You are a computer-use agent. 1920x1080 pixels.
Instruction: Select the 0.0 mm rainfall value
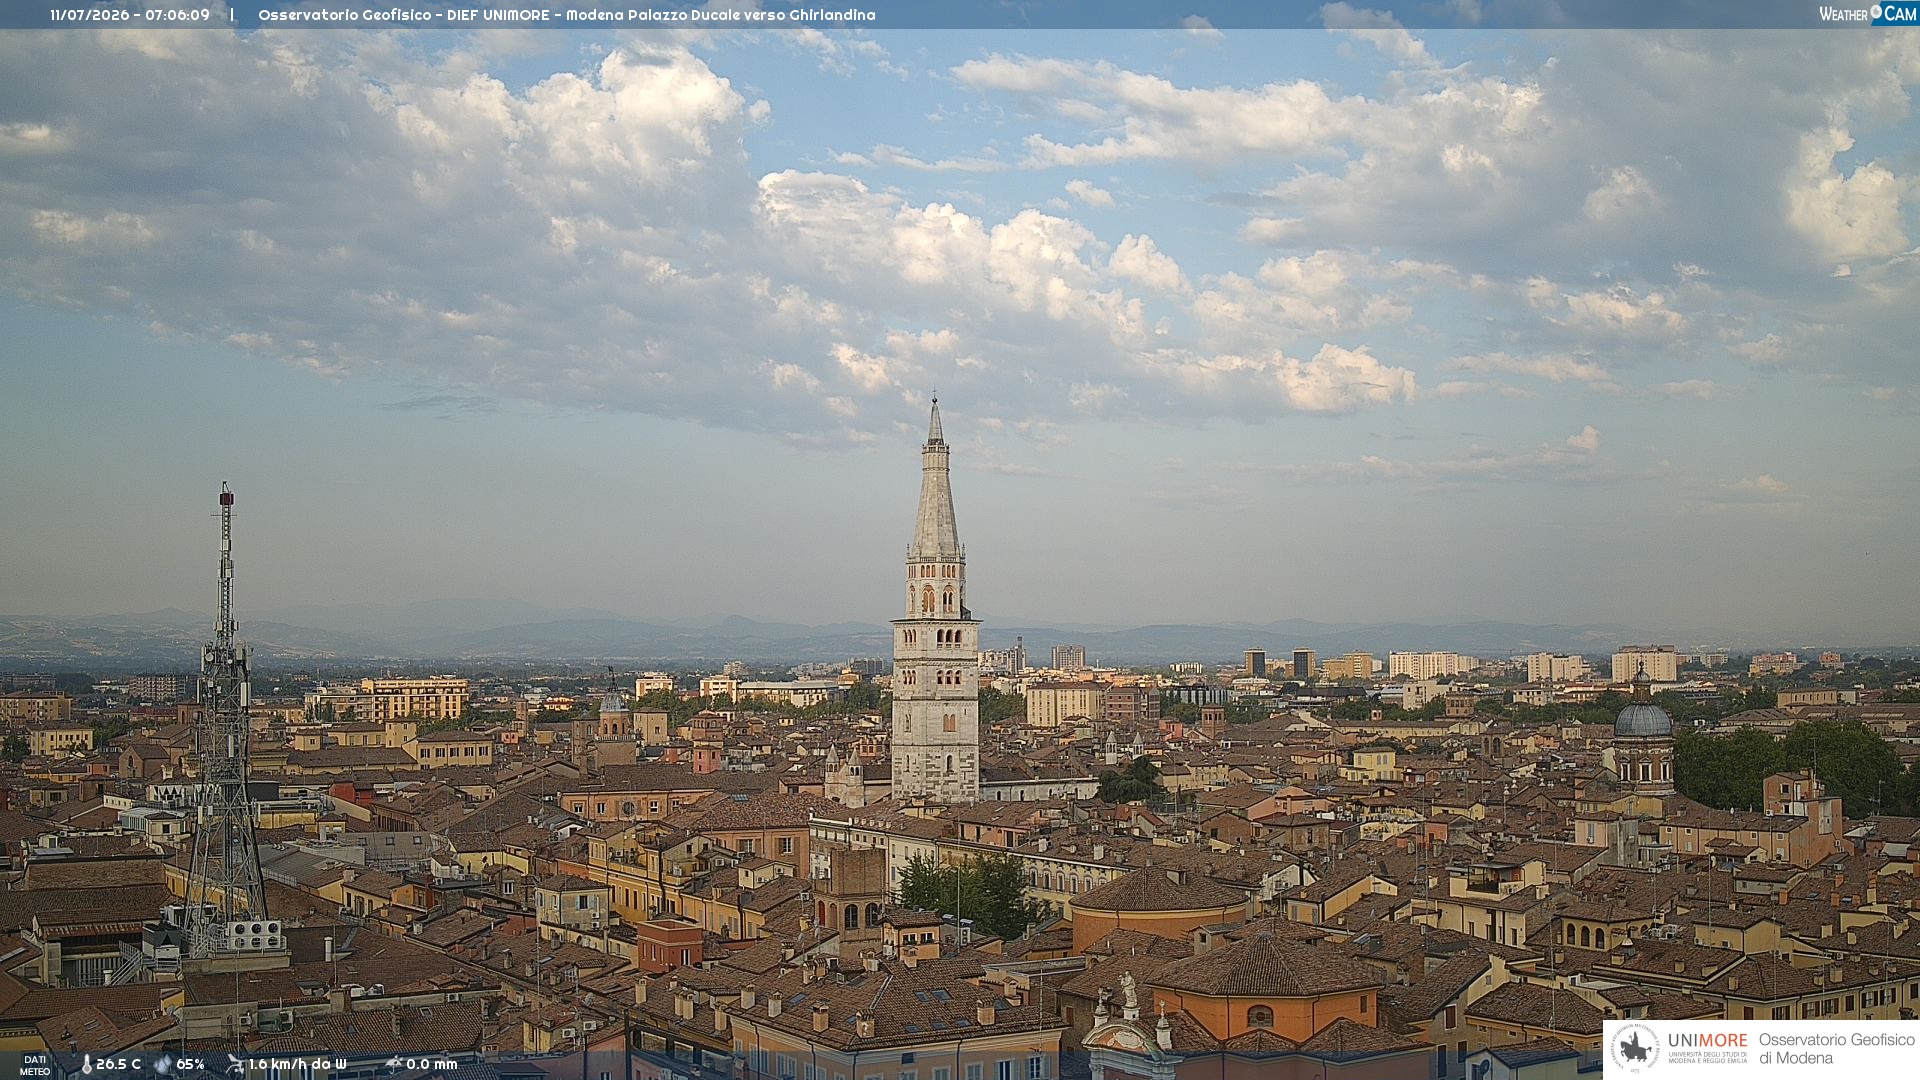431,1065
